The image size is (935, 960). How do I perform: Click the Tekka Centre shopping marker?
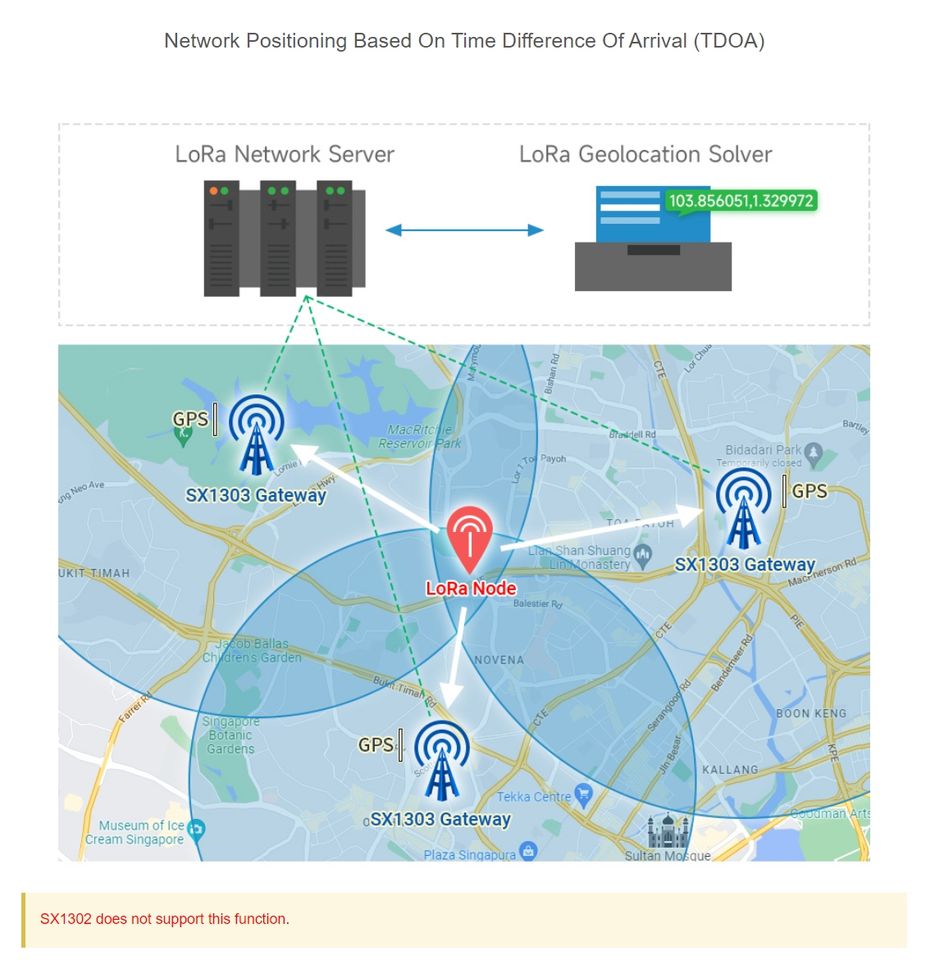584,794
